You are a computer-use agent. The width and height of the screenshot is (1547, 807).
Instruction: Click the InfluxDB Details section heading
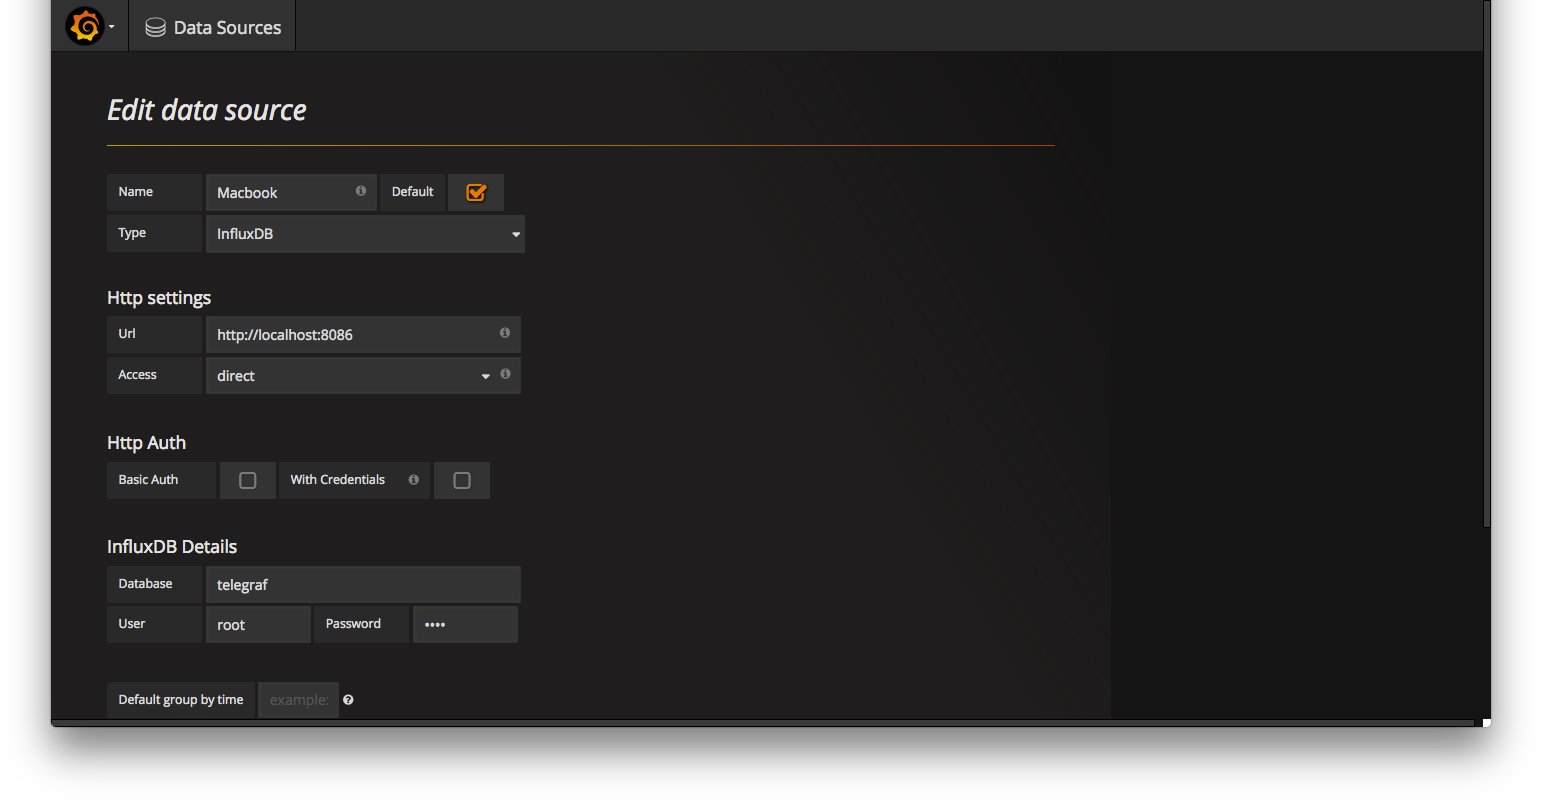[x=172, y=547]
